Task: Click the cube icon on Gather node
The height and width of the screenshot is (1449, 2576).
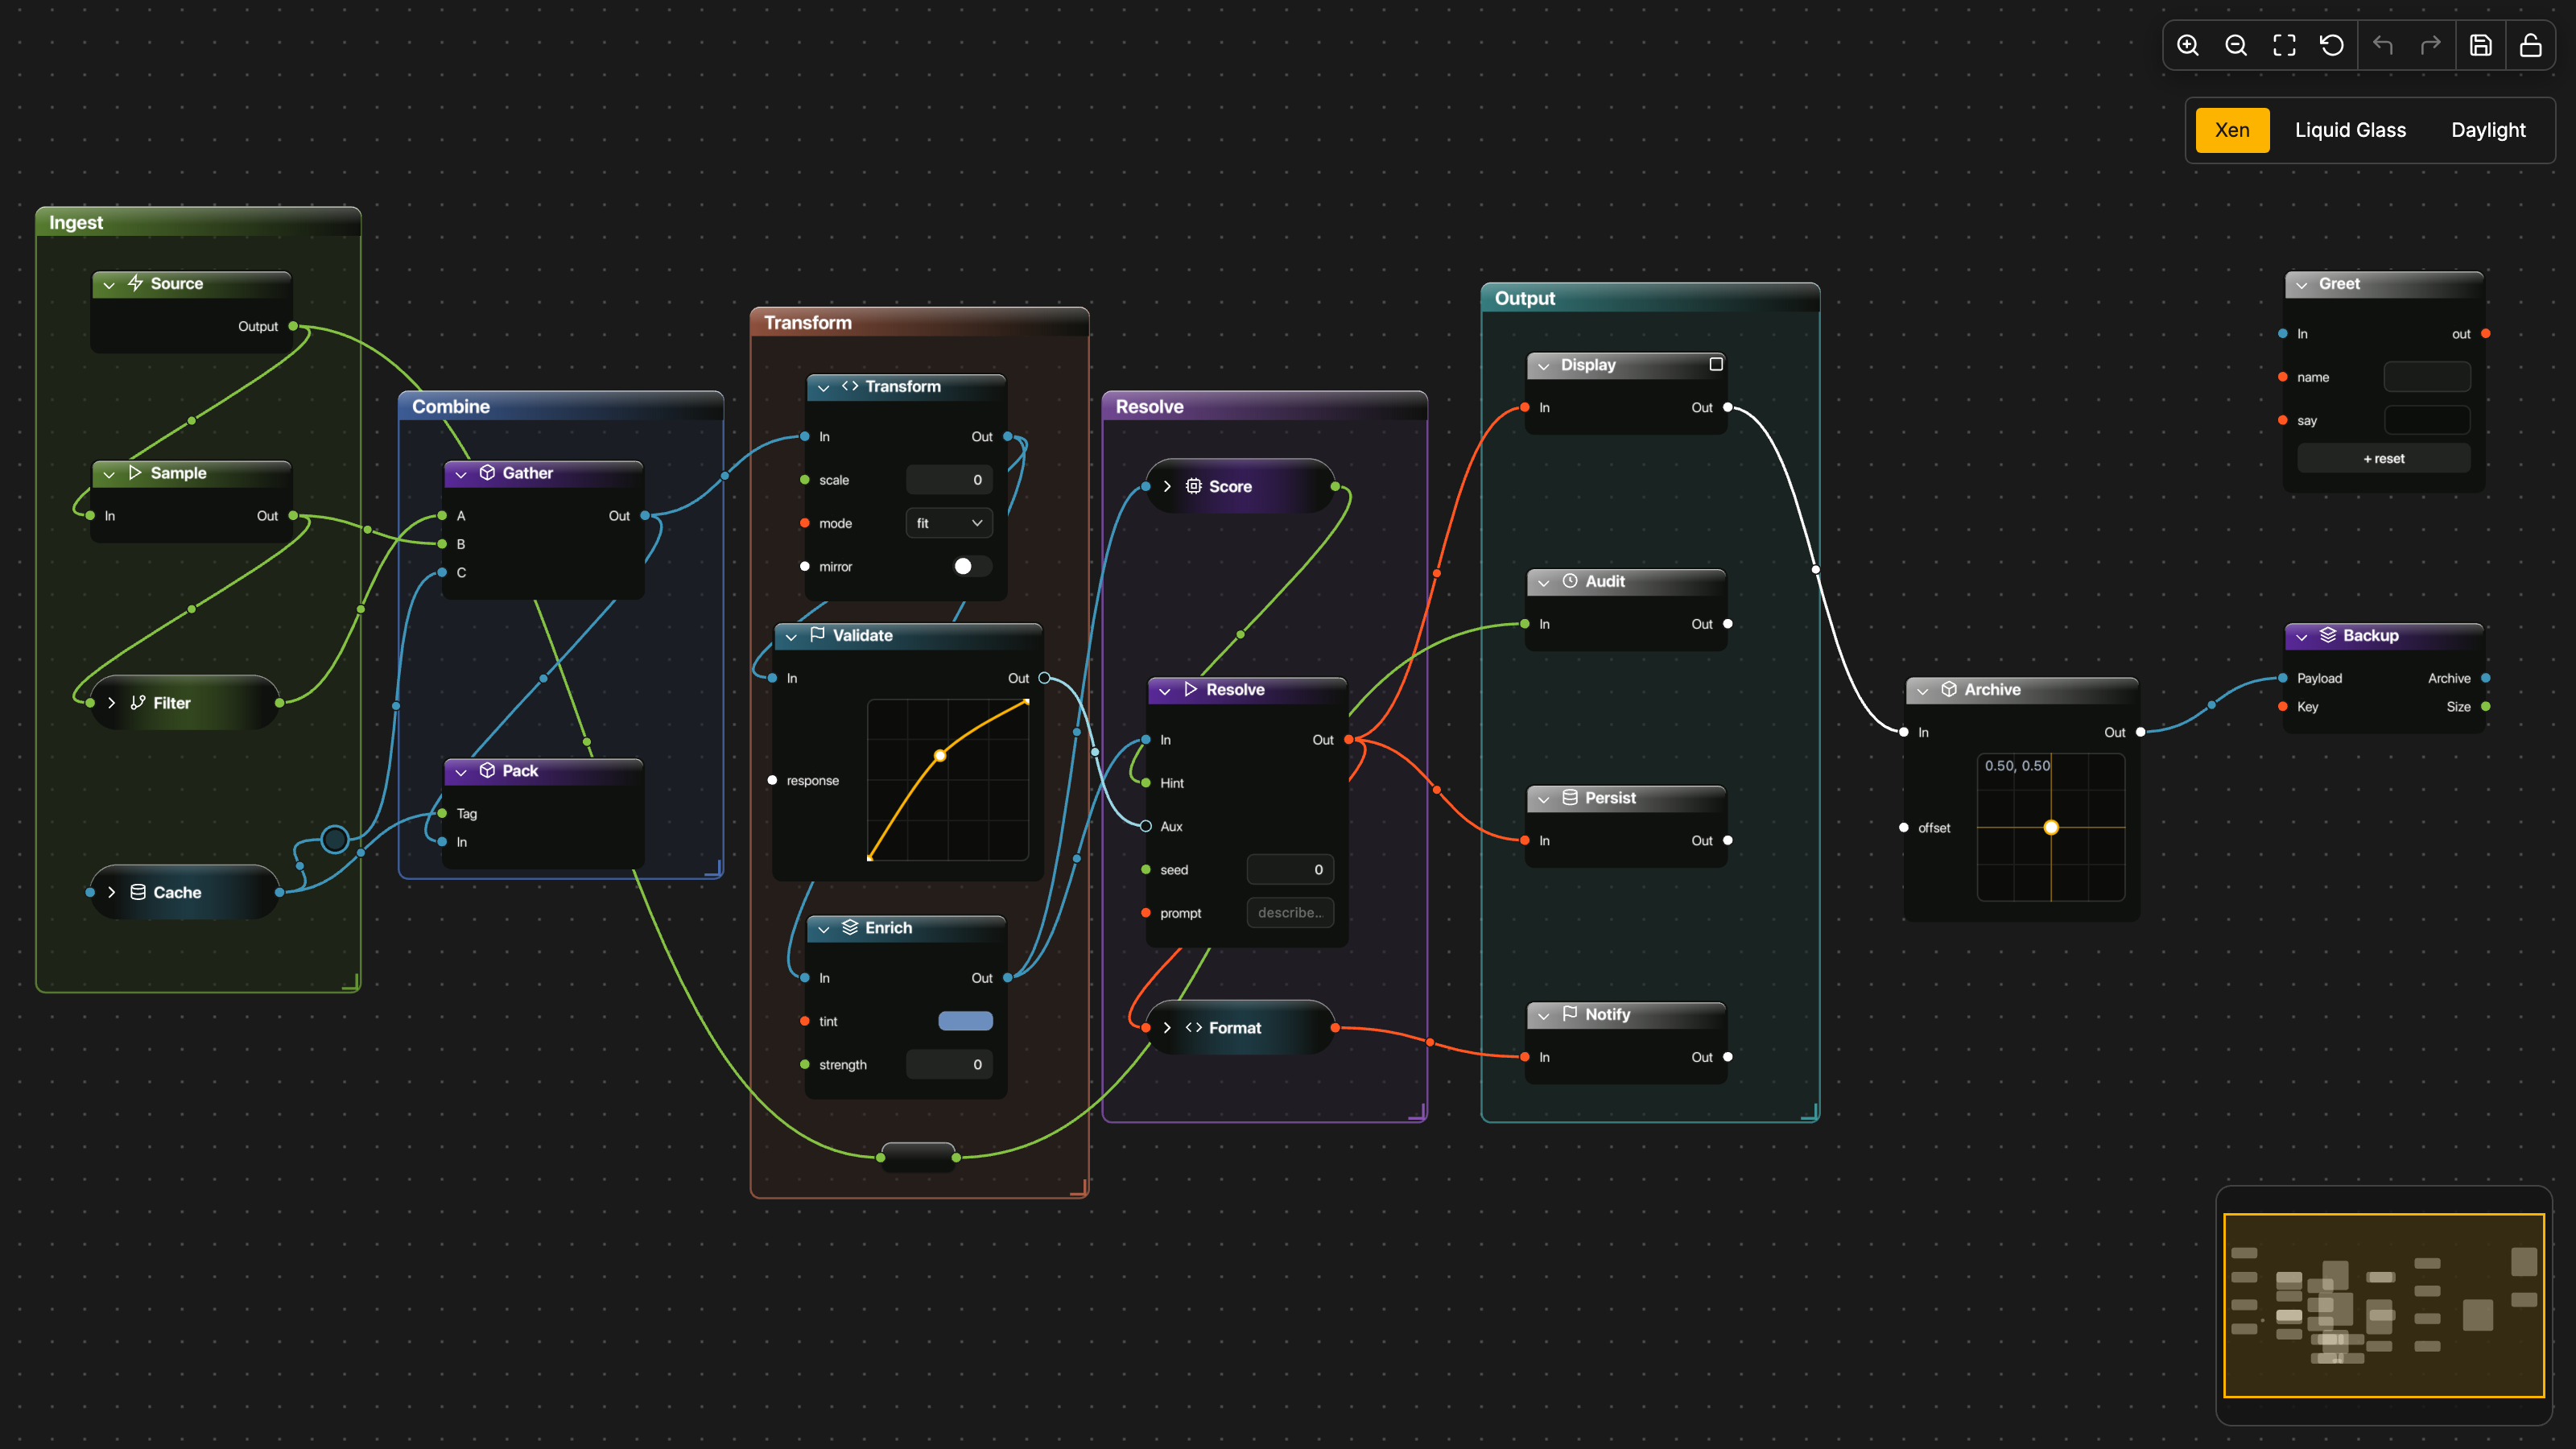Action: click(487, 472)
